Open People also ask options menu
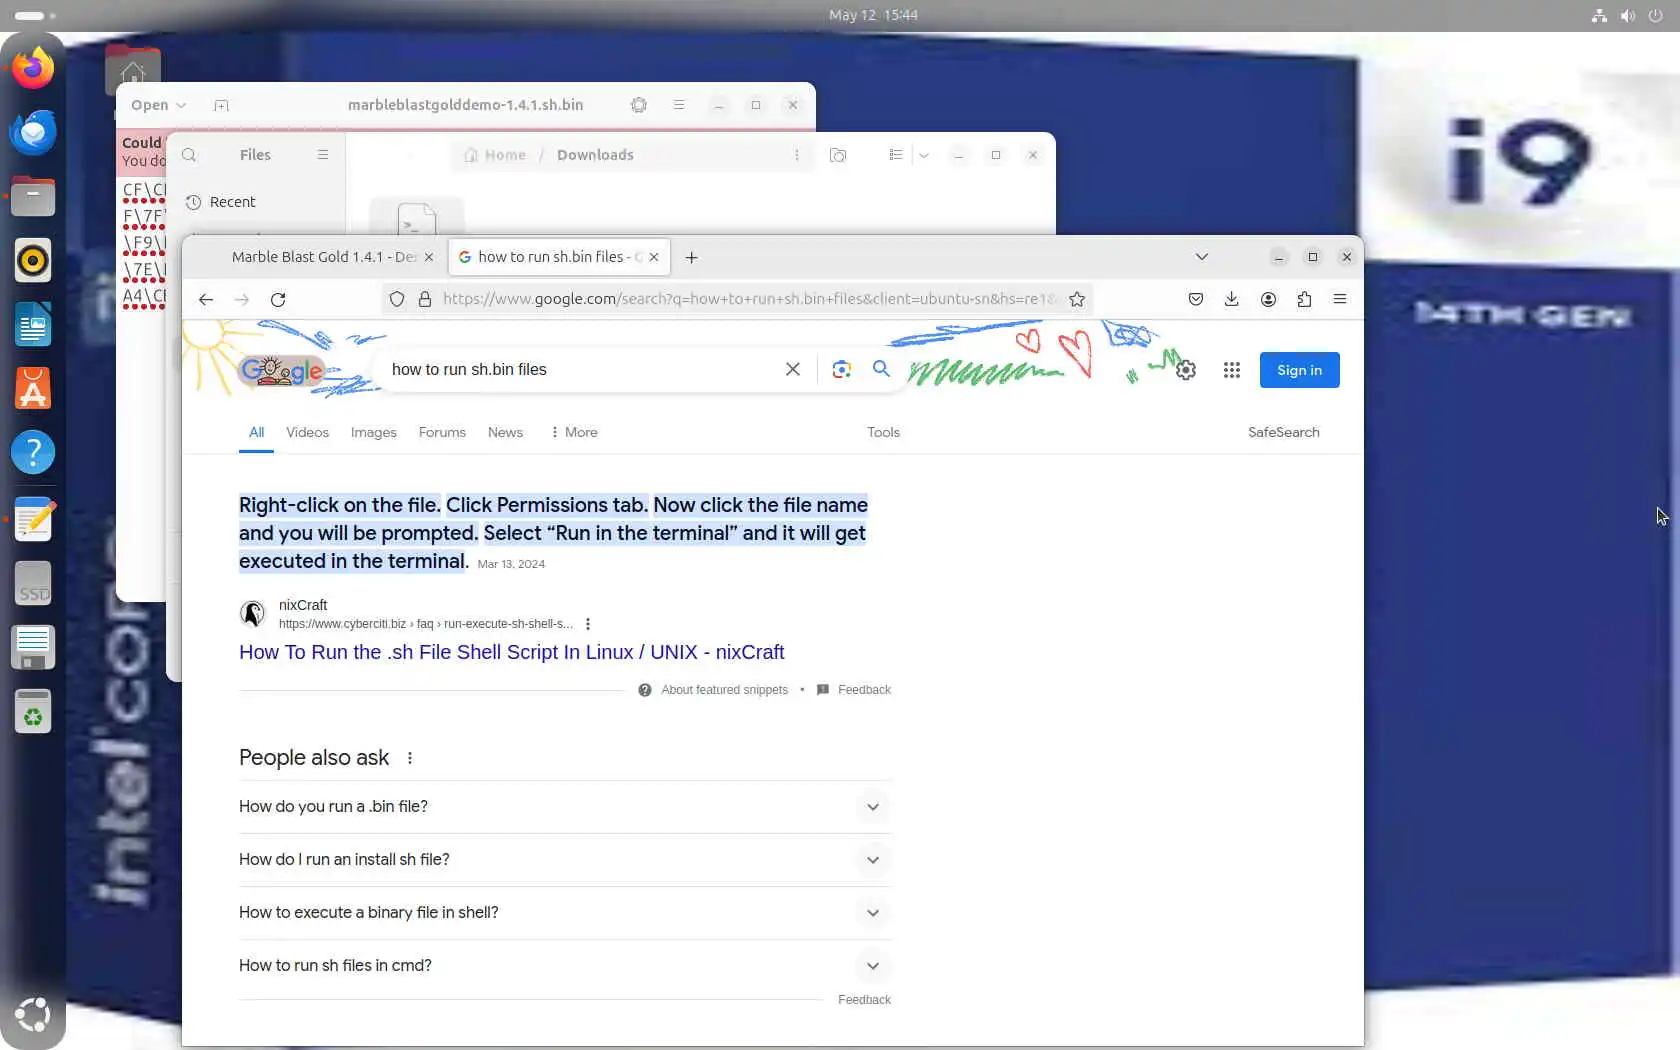The width and height of the screenshot is (1680, 1050). 410,758
